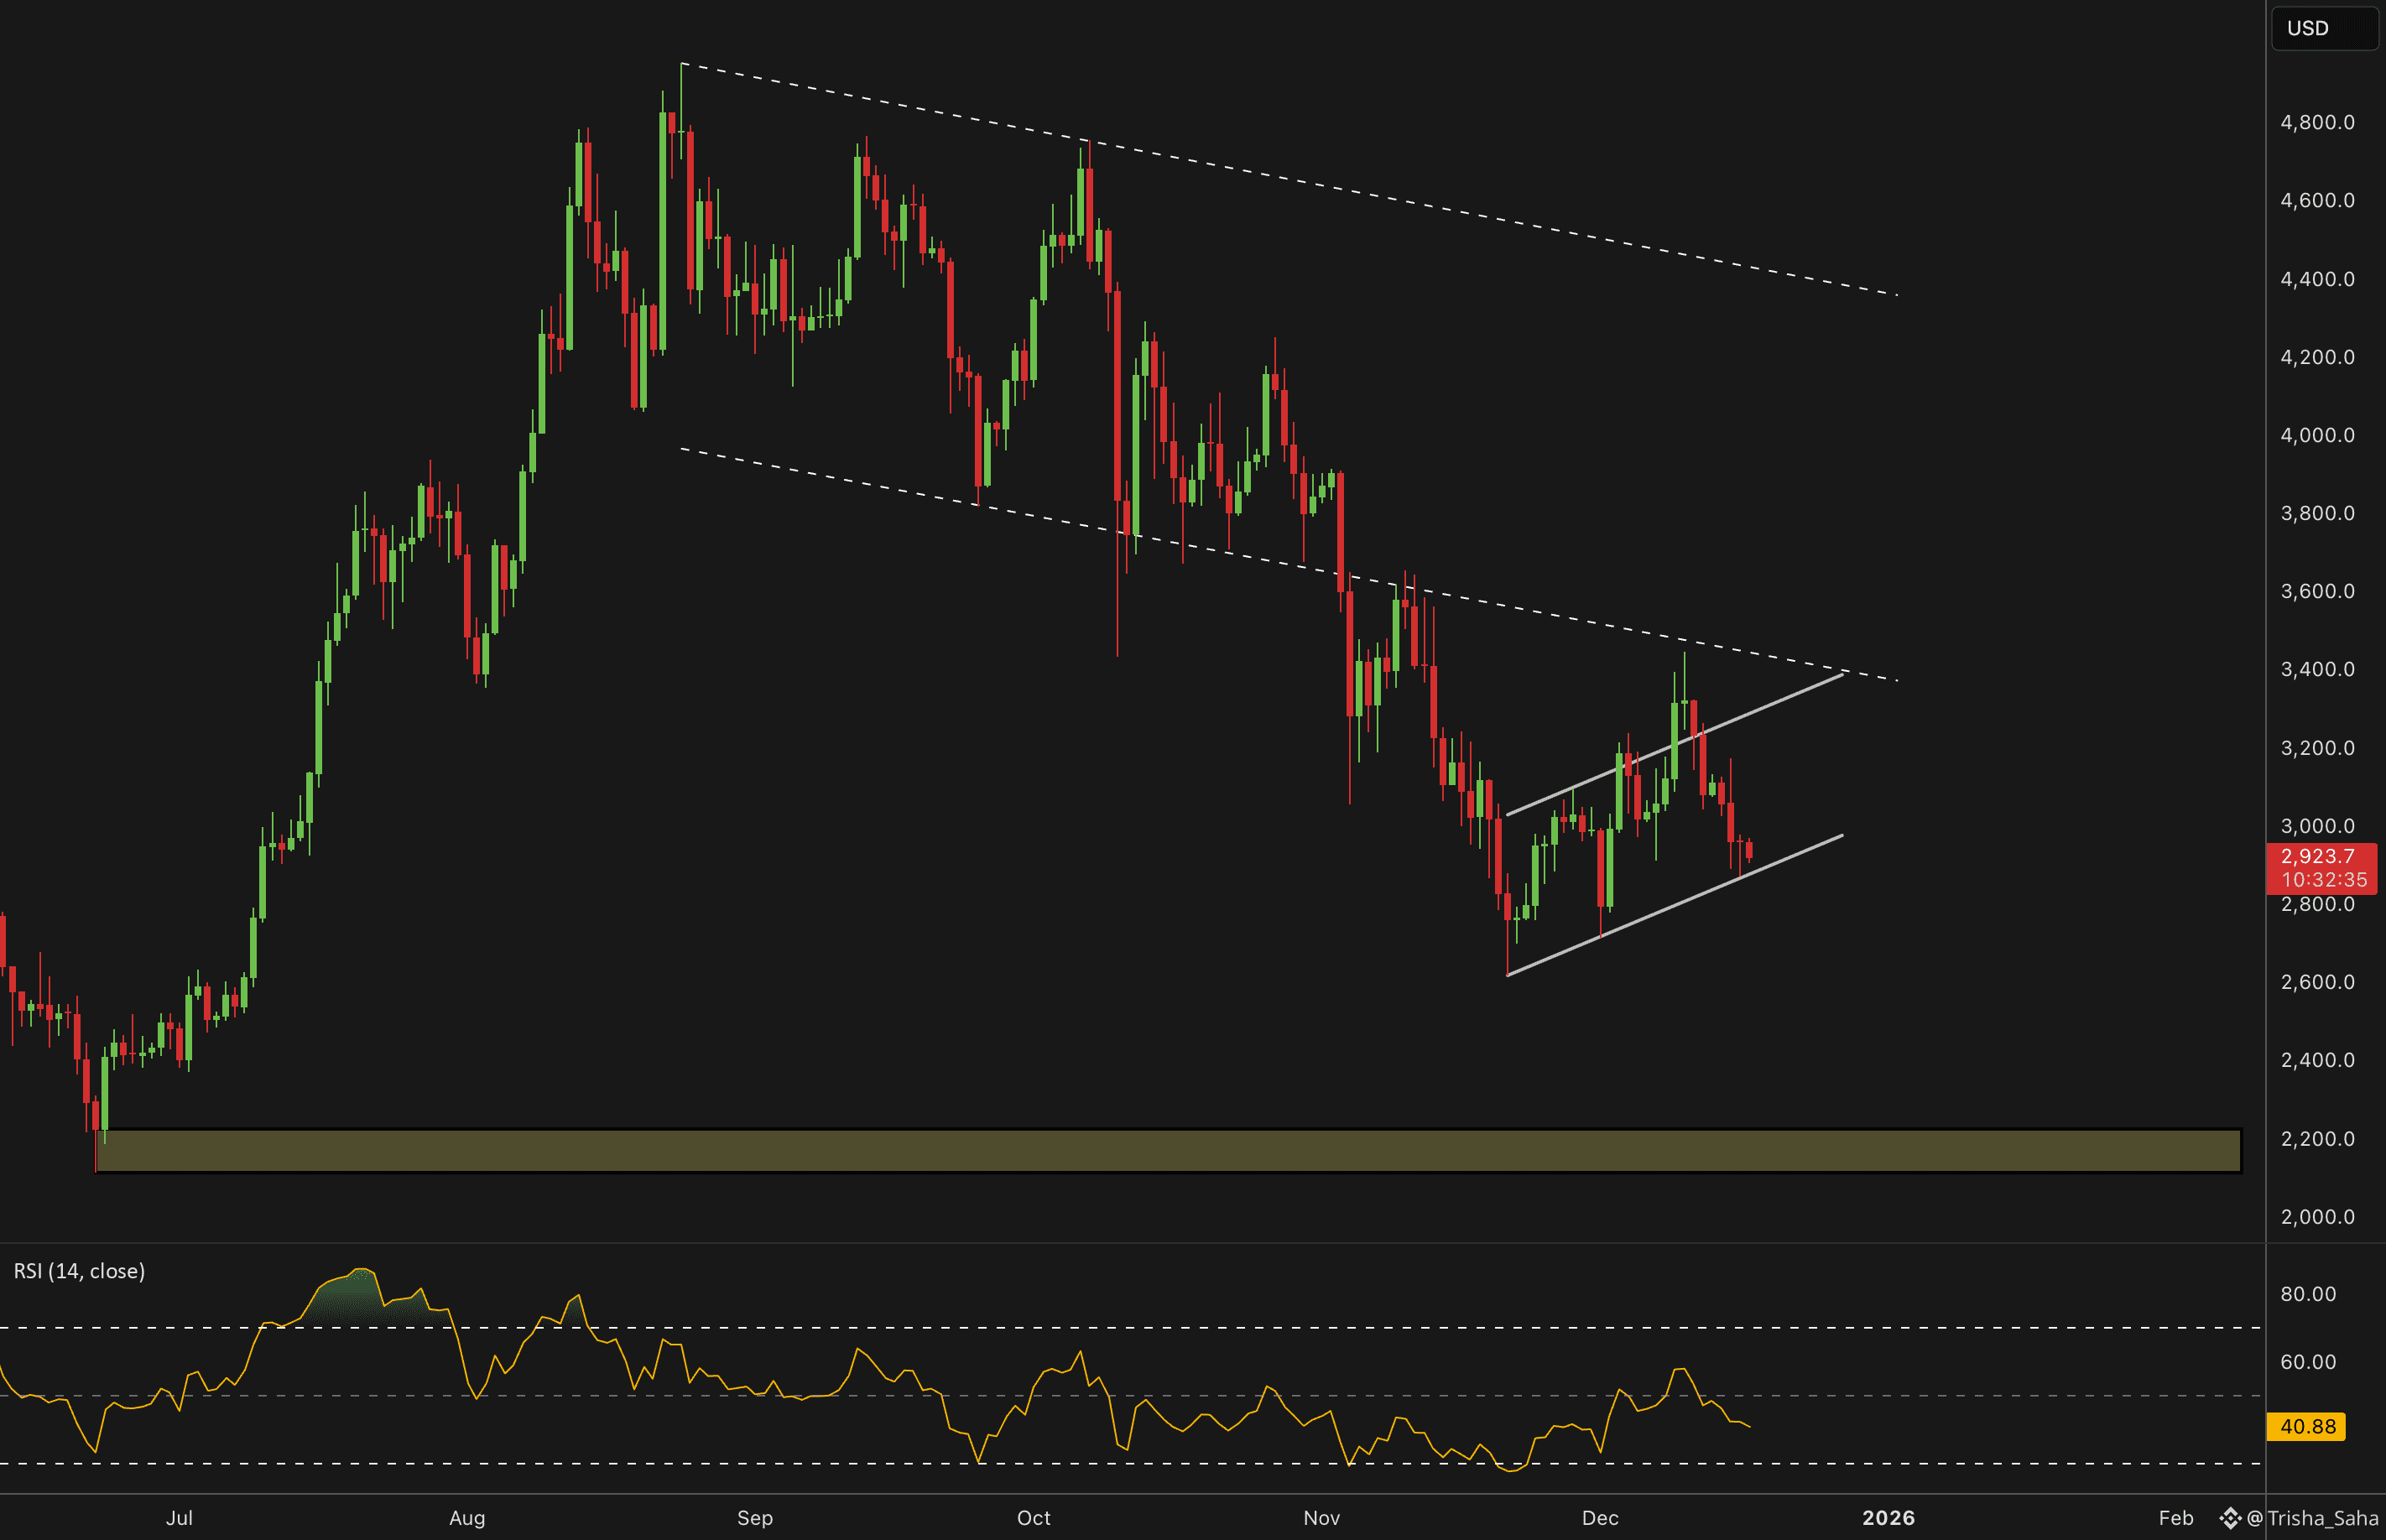Click the countdown timer 10:32:35 label

click(2323, 880)
